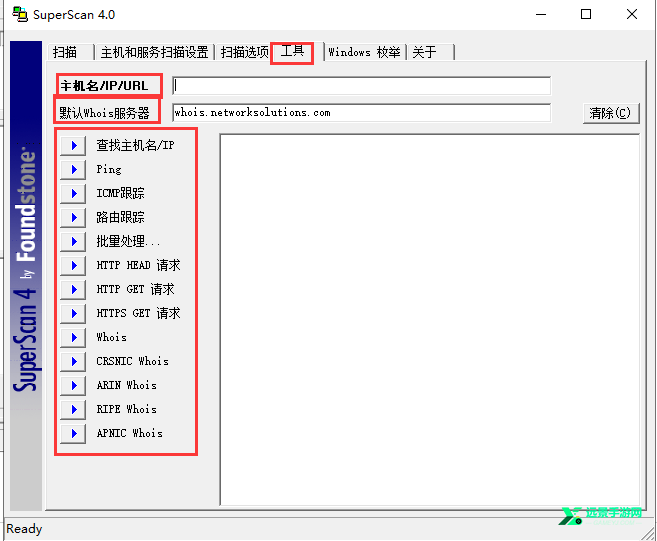657x541 pixels.
Task: Click the 查找主机名/IP label
Action: (x=135, y=145)
